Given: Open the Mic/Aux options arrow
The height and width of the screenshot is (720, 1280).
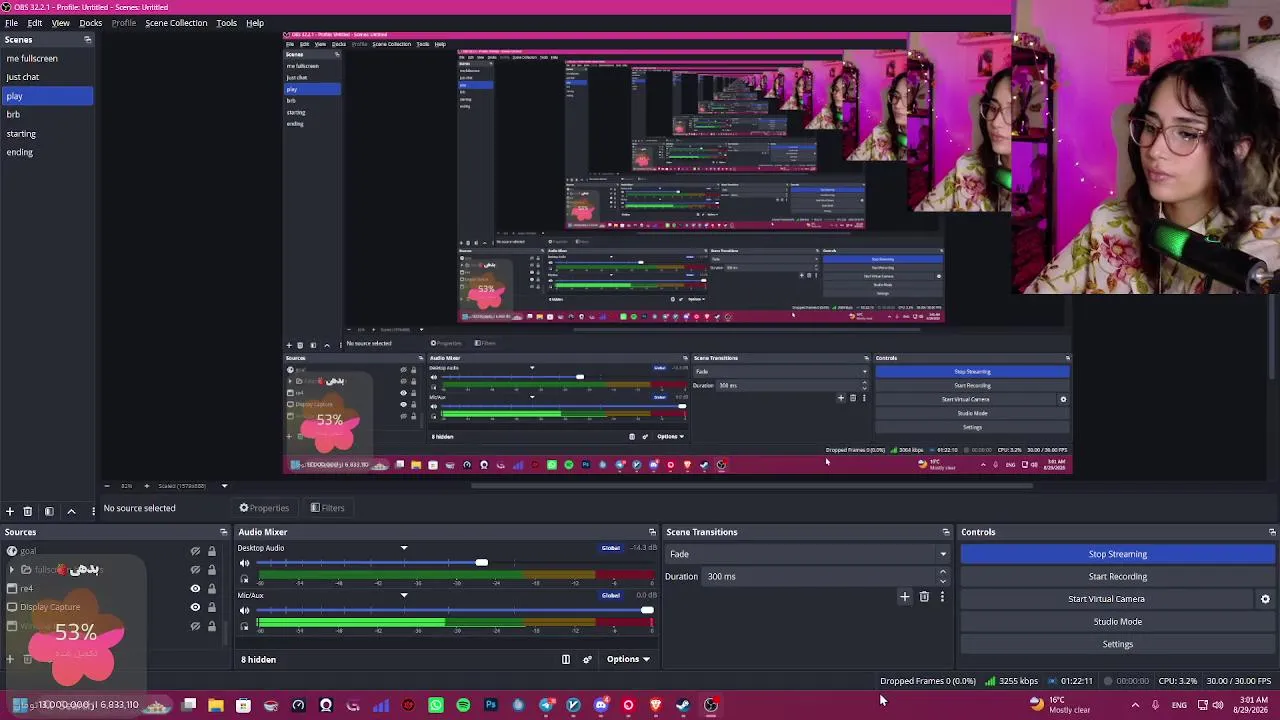Looking at the screenshot, I should 404,595.
